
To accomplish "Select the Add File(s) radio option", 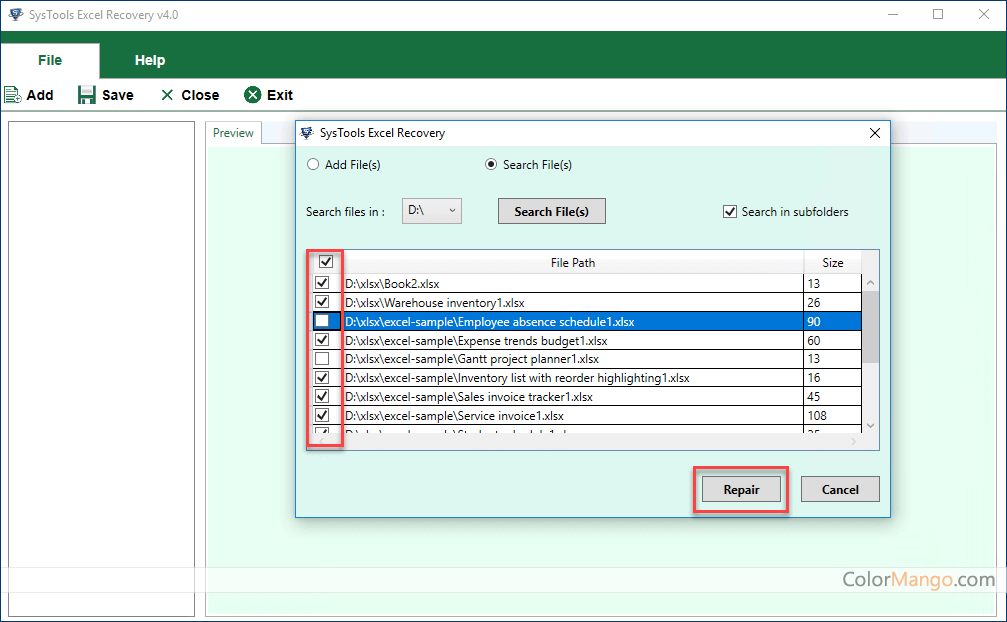I will click(x=314, y=165).
